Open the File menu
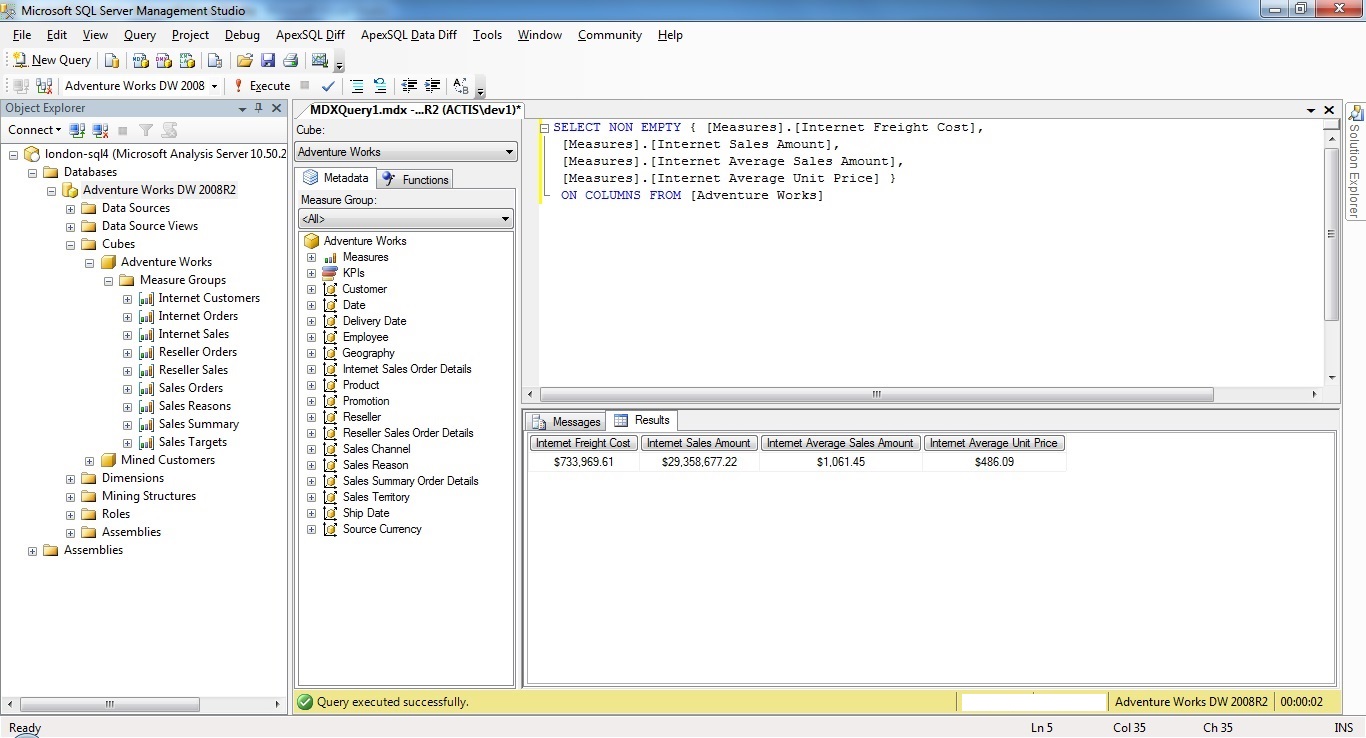 click(x=22, y=35)
